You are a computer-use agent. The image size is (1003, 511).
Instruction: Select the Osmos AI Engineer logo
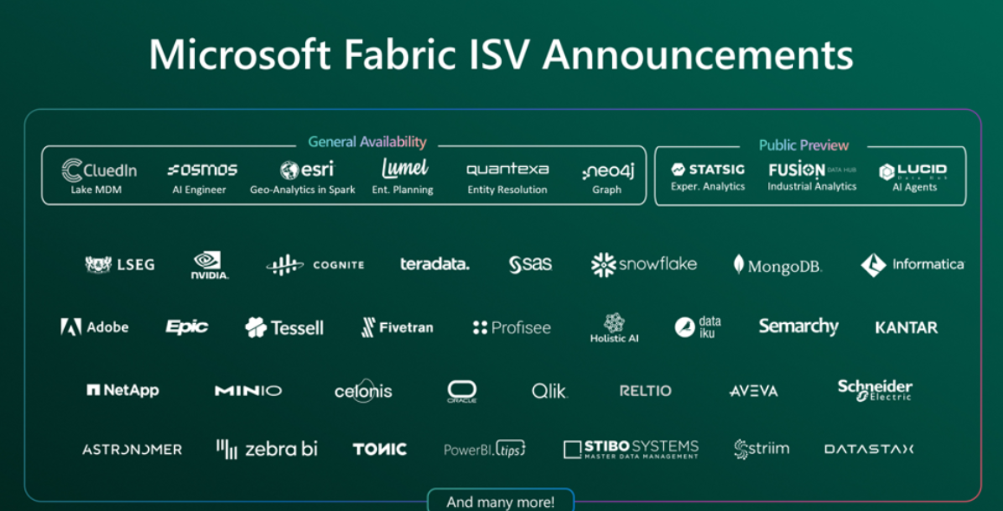[202, 170]
